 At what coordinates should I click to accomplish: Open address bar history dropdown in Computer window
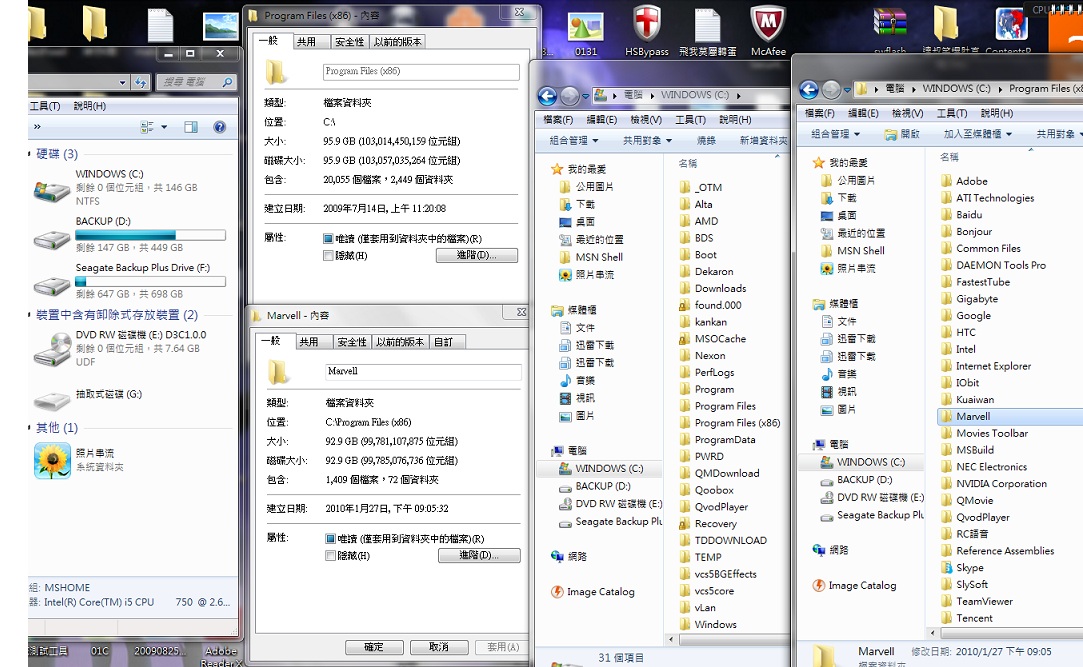(122, 83)
